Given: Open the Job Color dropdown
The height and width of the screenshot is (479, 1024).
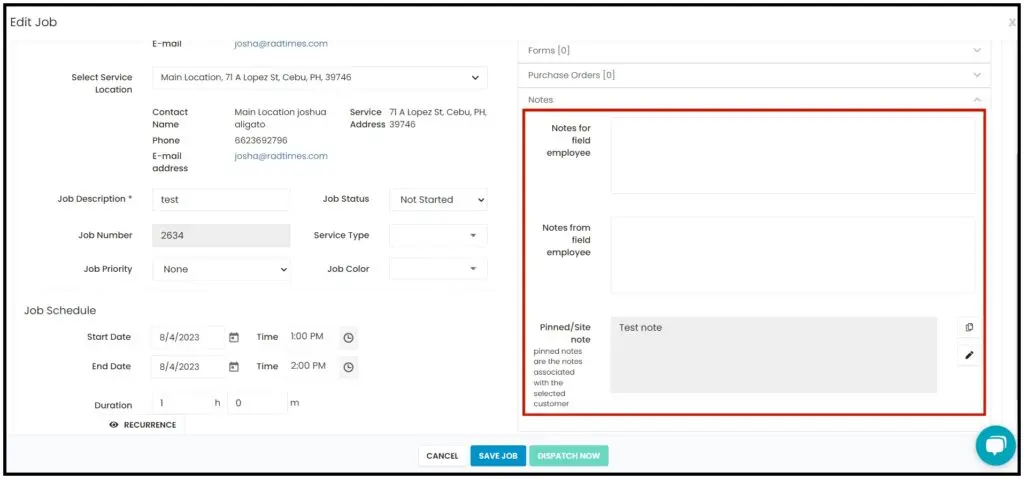Looking at the screenshot, I should 438,269.
